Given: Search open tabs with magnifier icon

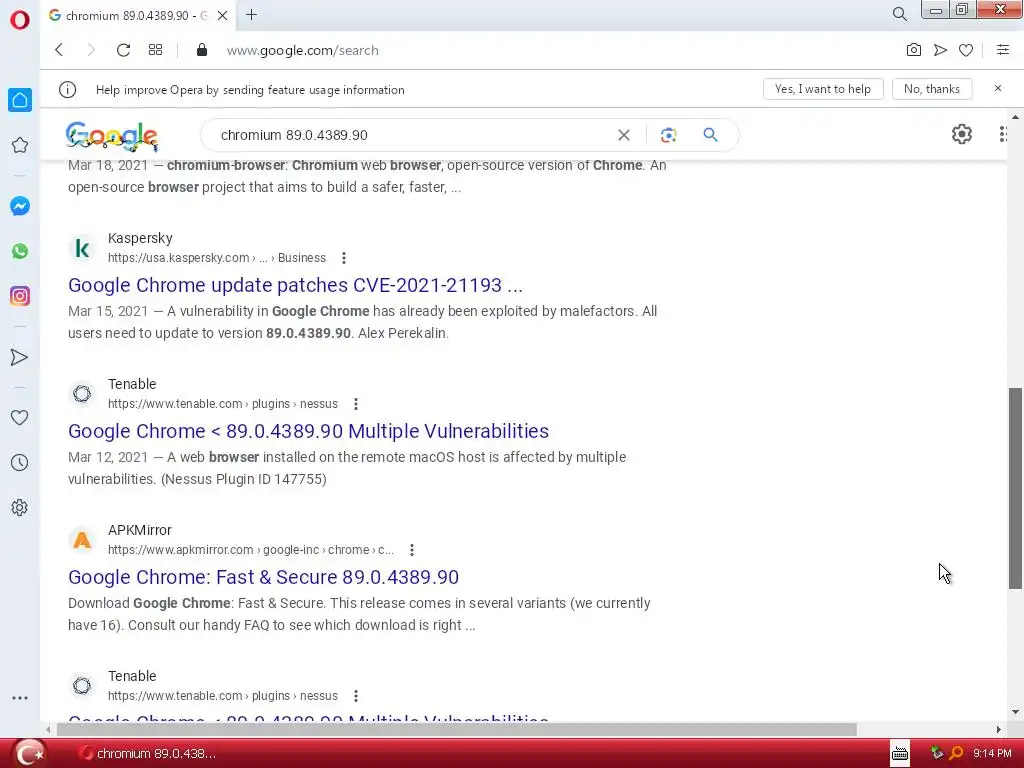Looking at the screenshot, I should (x=899, y=14).
